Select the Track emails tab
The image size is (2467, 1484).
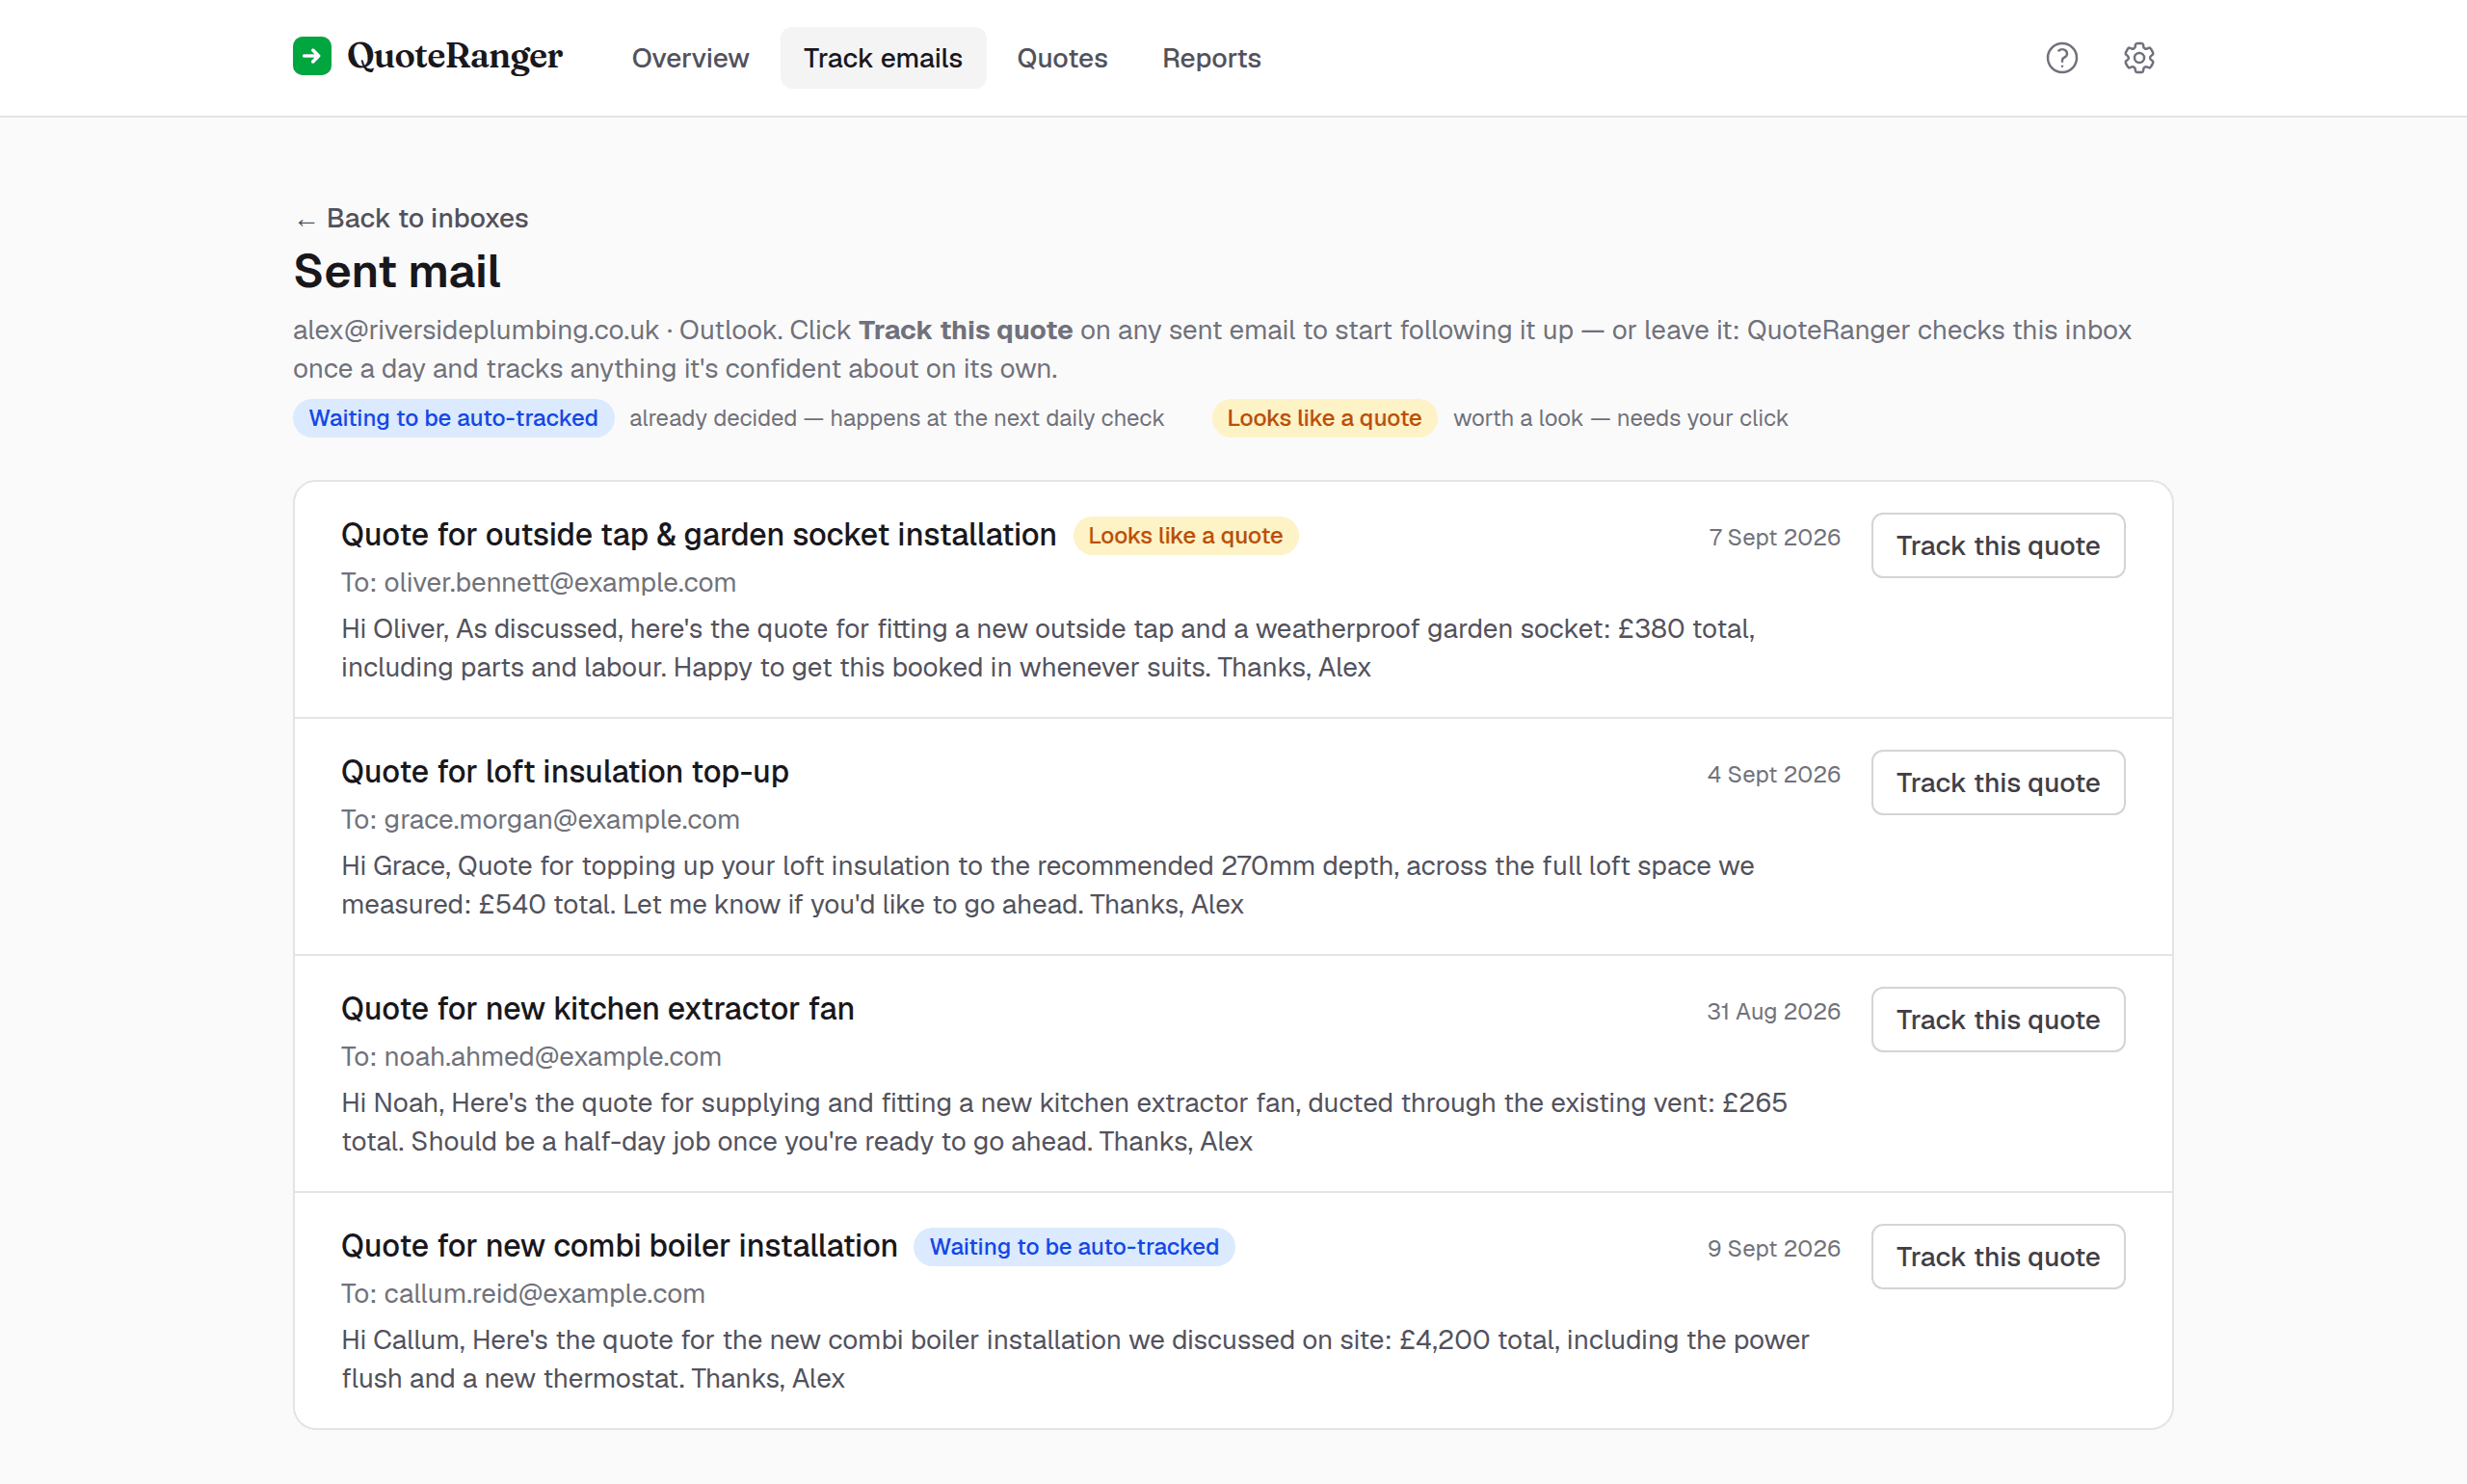[x=883, y=58]
